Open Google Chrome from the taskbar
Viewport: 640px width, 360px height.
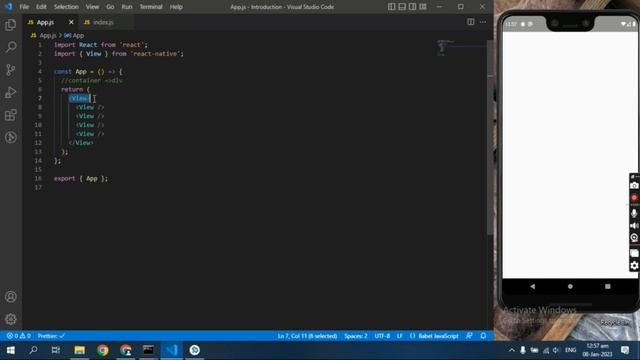pyautogui.click(x=102, y=350)
